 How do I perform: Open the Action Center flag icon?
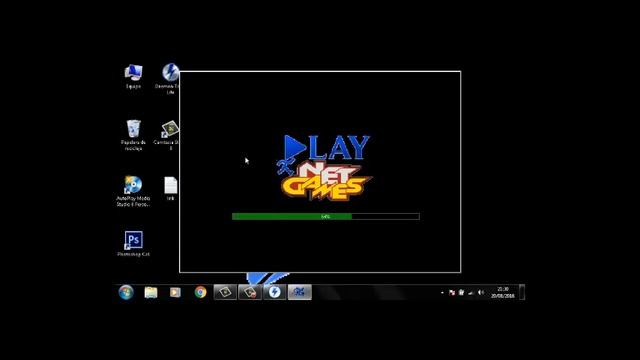click(x=451, y=293)
